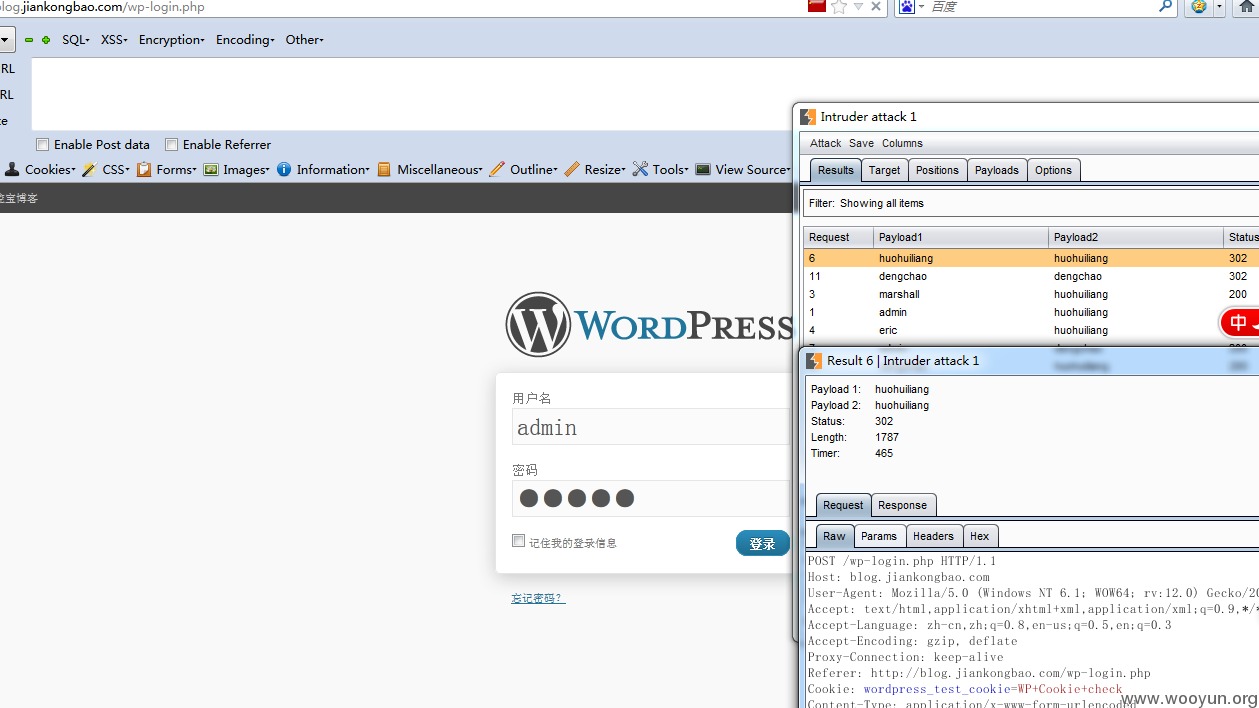The height and width of the screenshot is (708, 1259).
Task: Click the username field containing admin
Action: (651, 427)
